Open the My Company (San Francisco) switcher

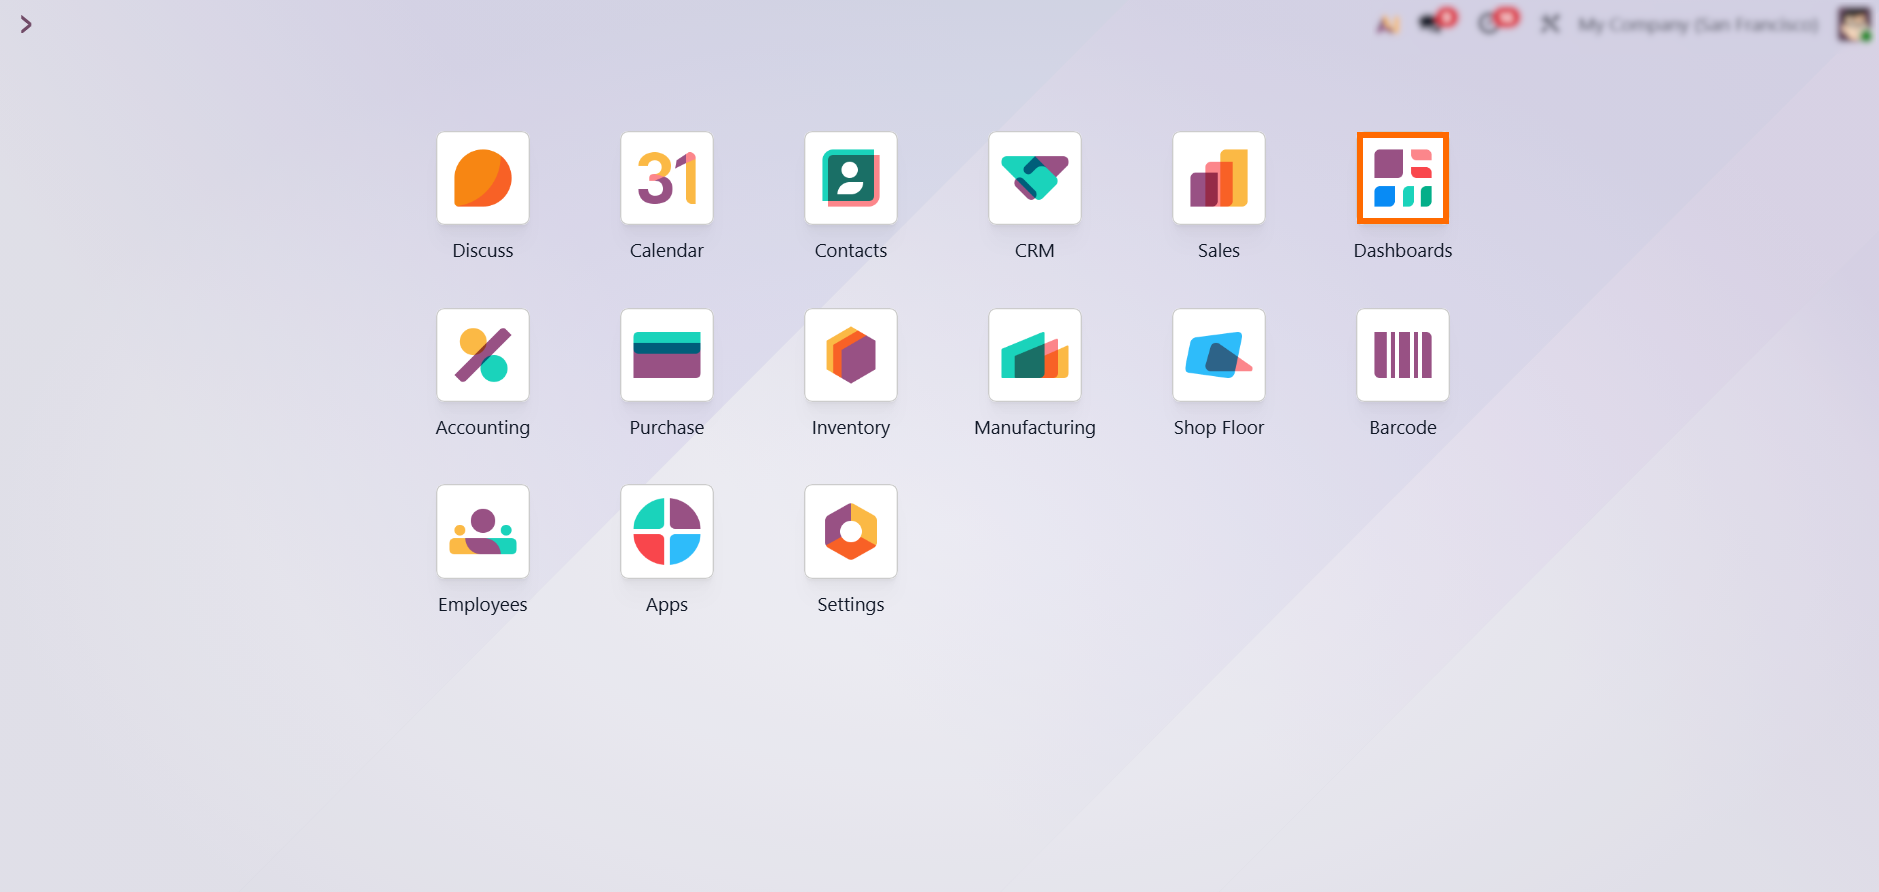pos(1697,24)
